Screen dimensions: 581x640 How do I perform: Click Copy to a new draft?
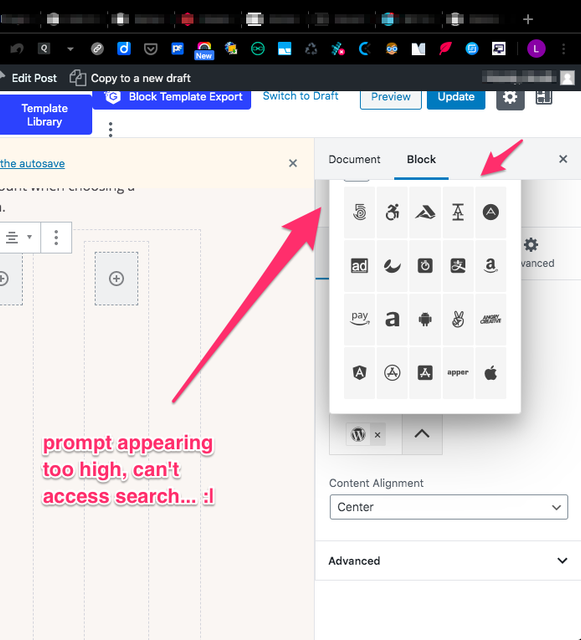coord(130,78)
